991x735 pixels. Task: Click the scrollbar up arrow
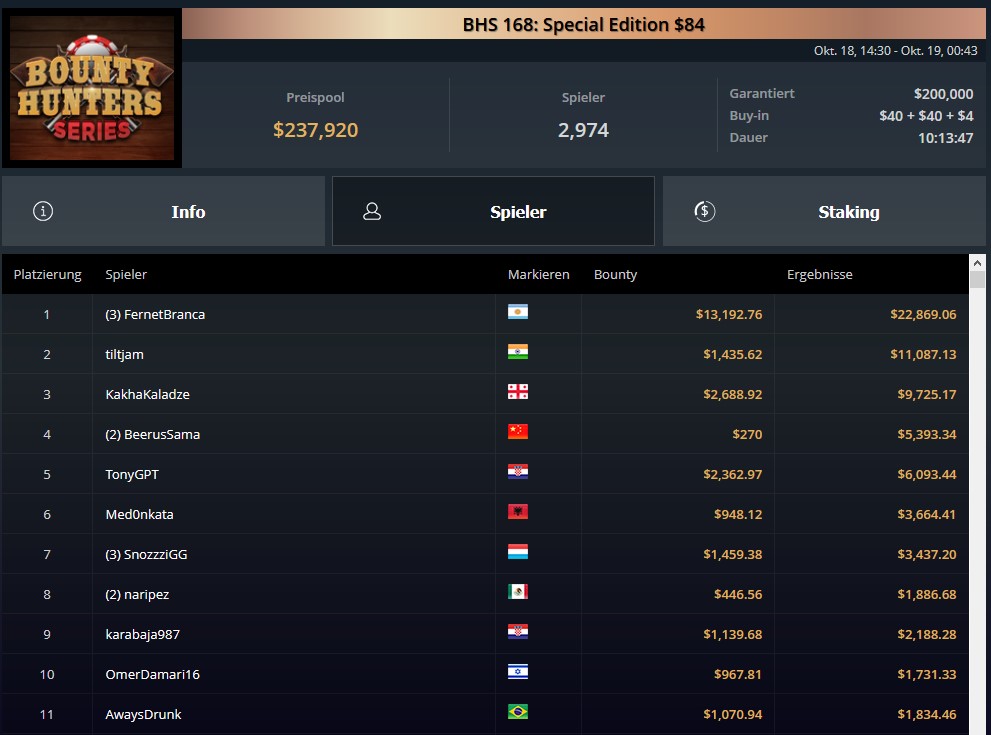click(977, 262)
